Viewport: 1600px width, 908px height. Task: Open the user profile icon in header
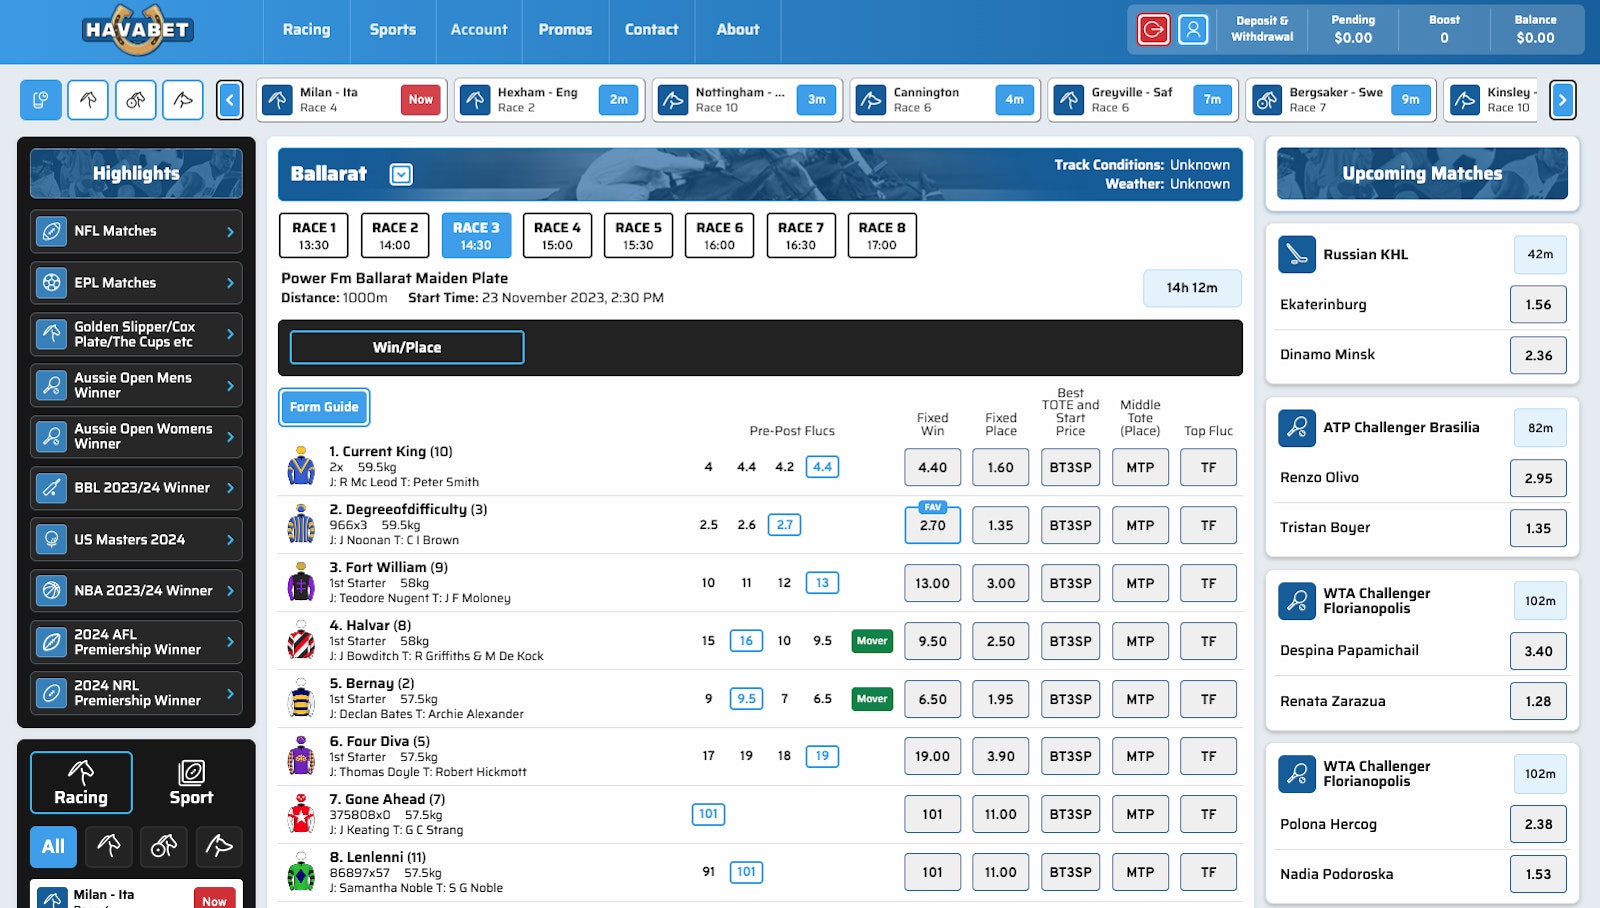(x=1193, y=30)
